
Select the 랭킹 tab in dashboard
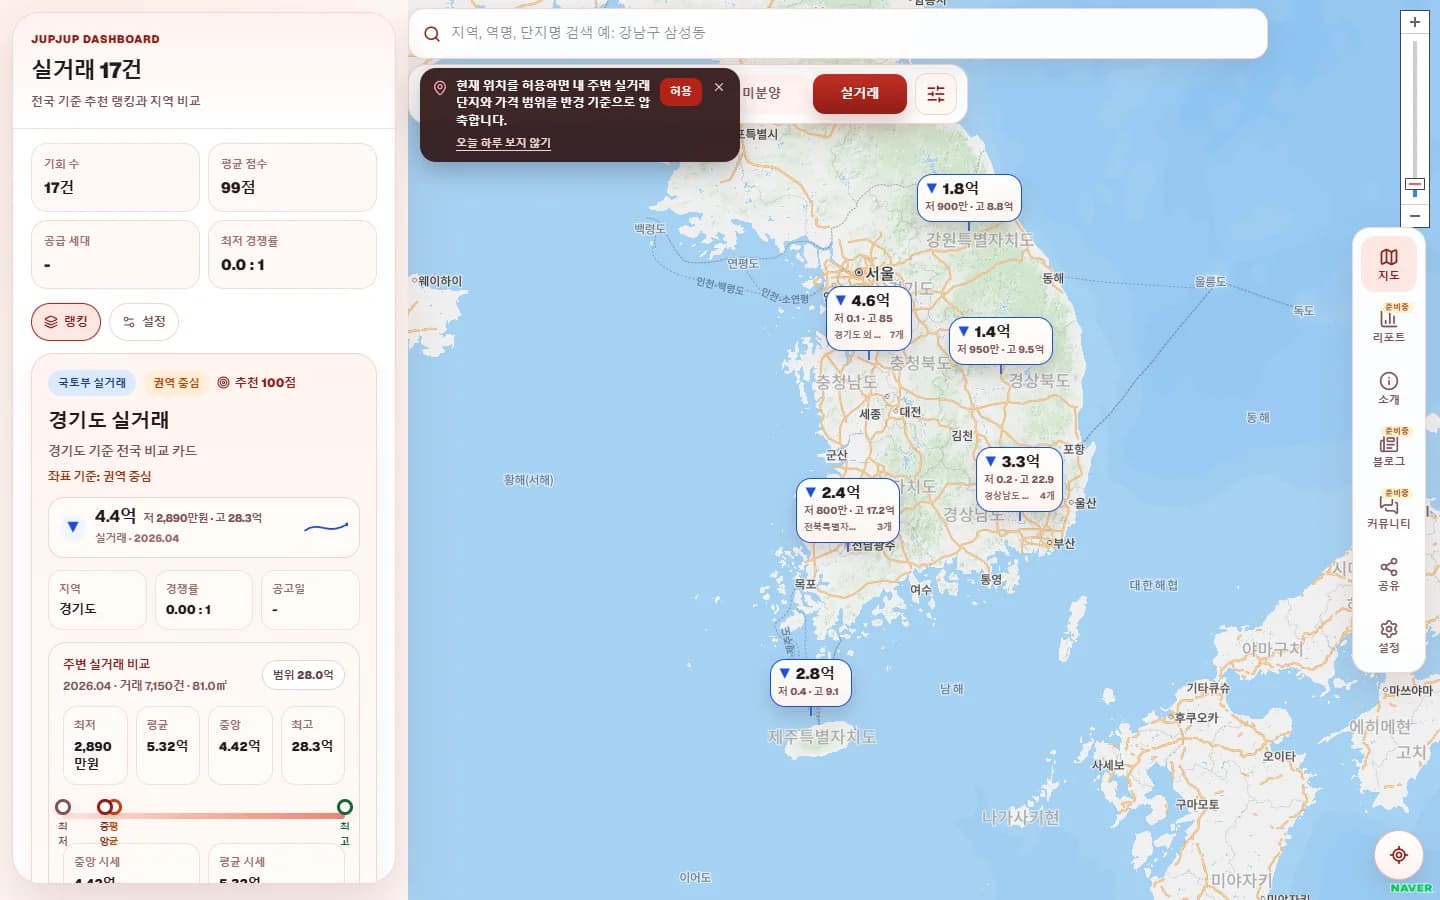66,322
